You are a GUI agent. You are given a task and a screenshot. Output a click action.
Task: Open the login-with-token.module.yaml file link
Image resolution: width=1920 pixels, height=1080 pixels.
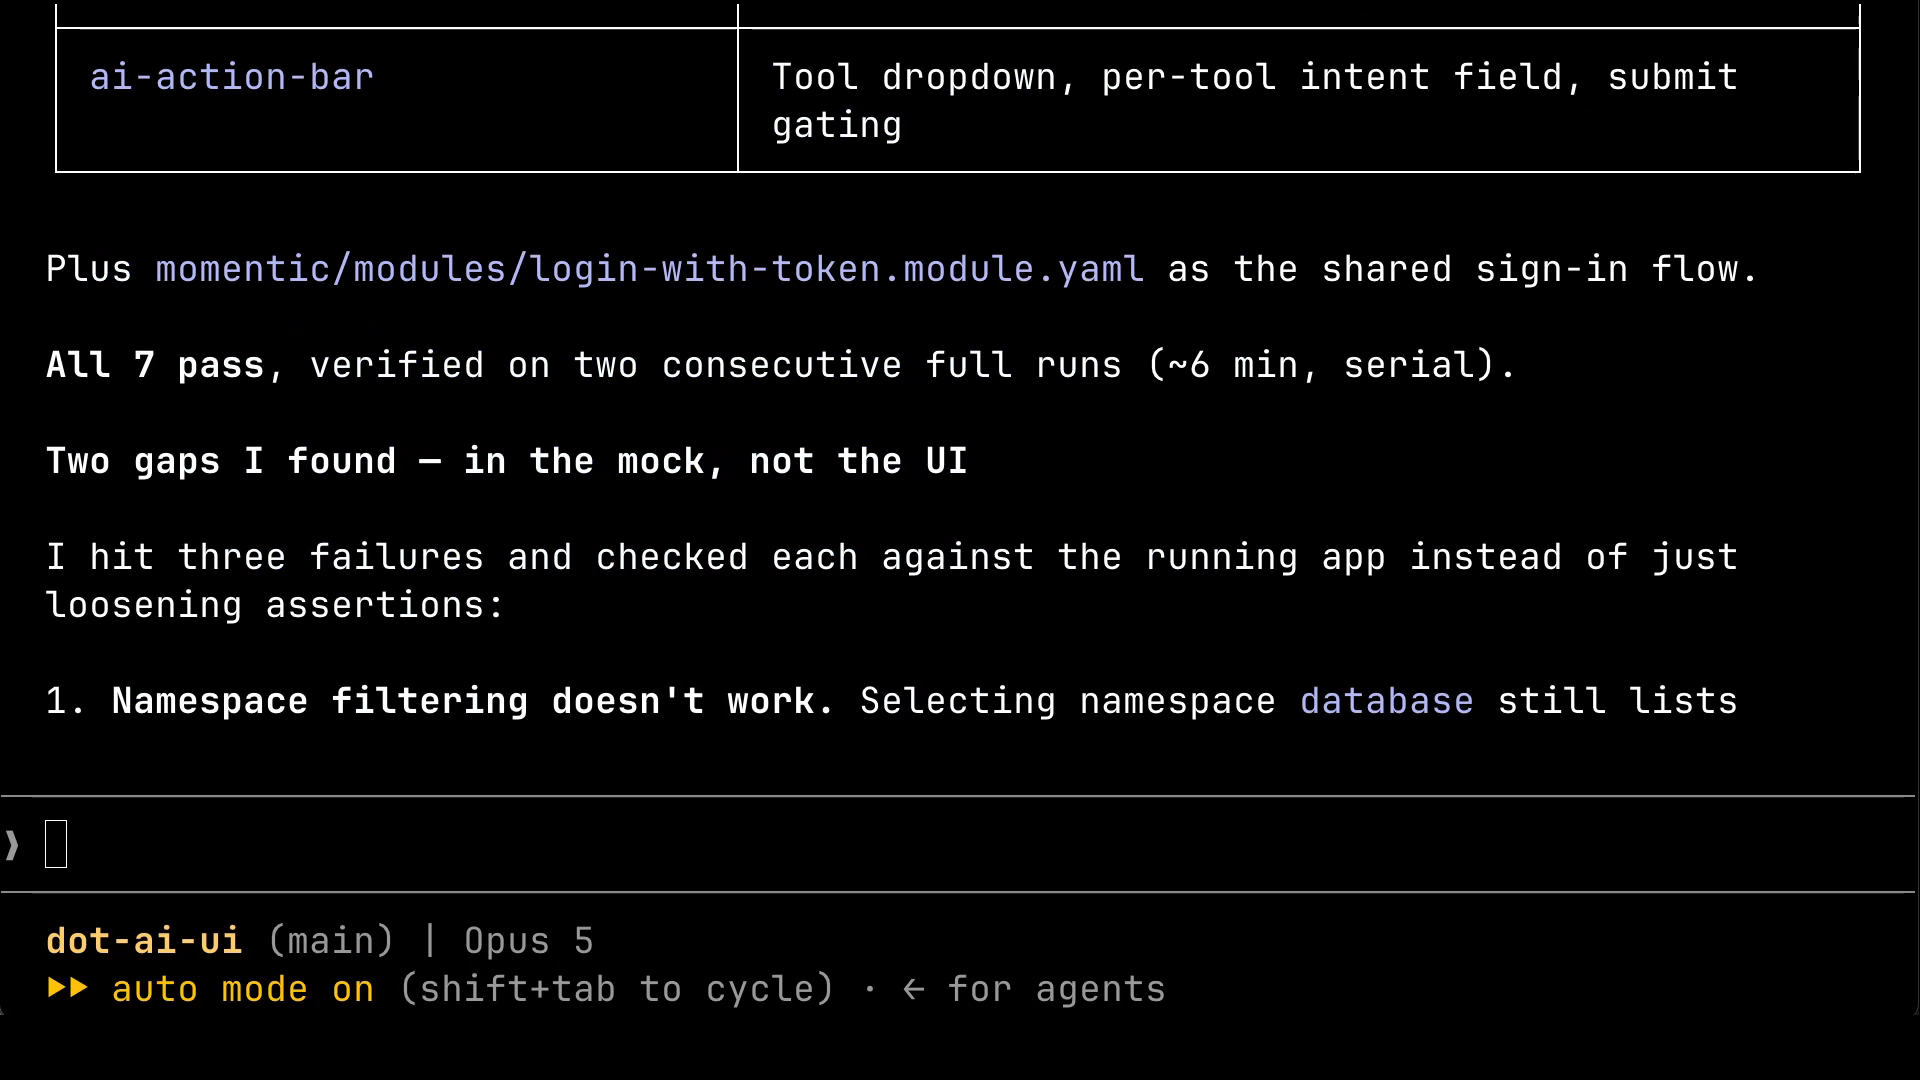tap(650, 269)
